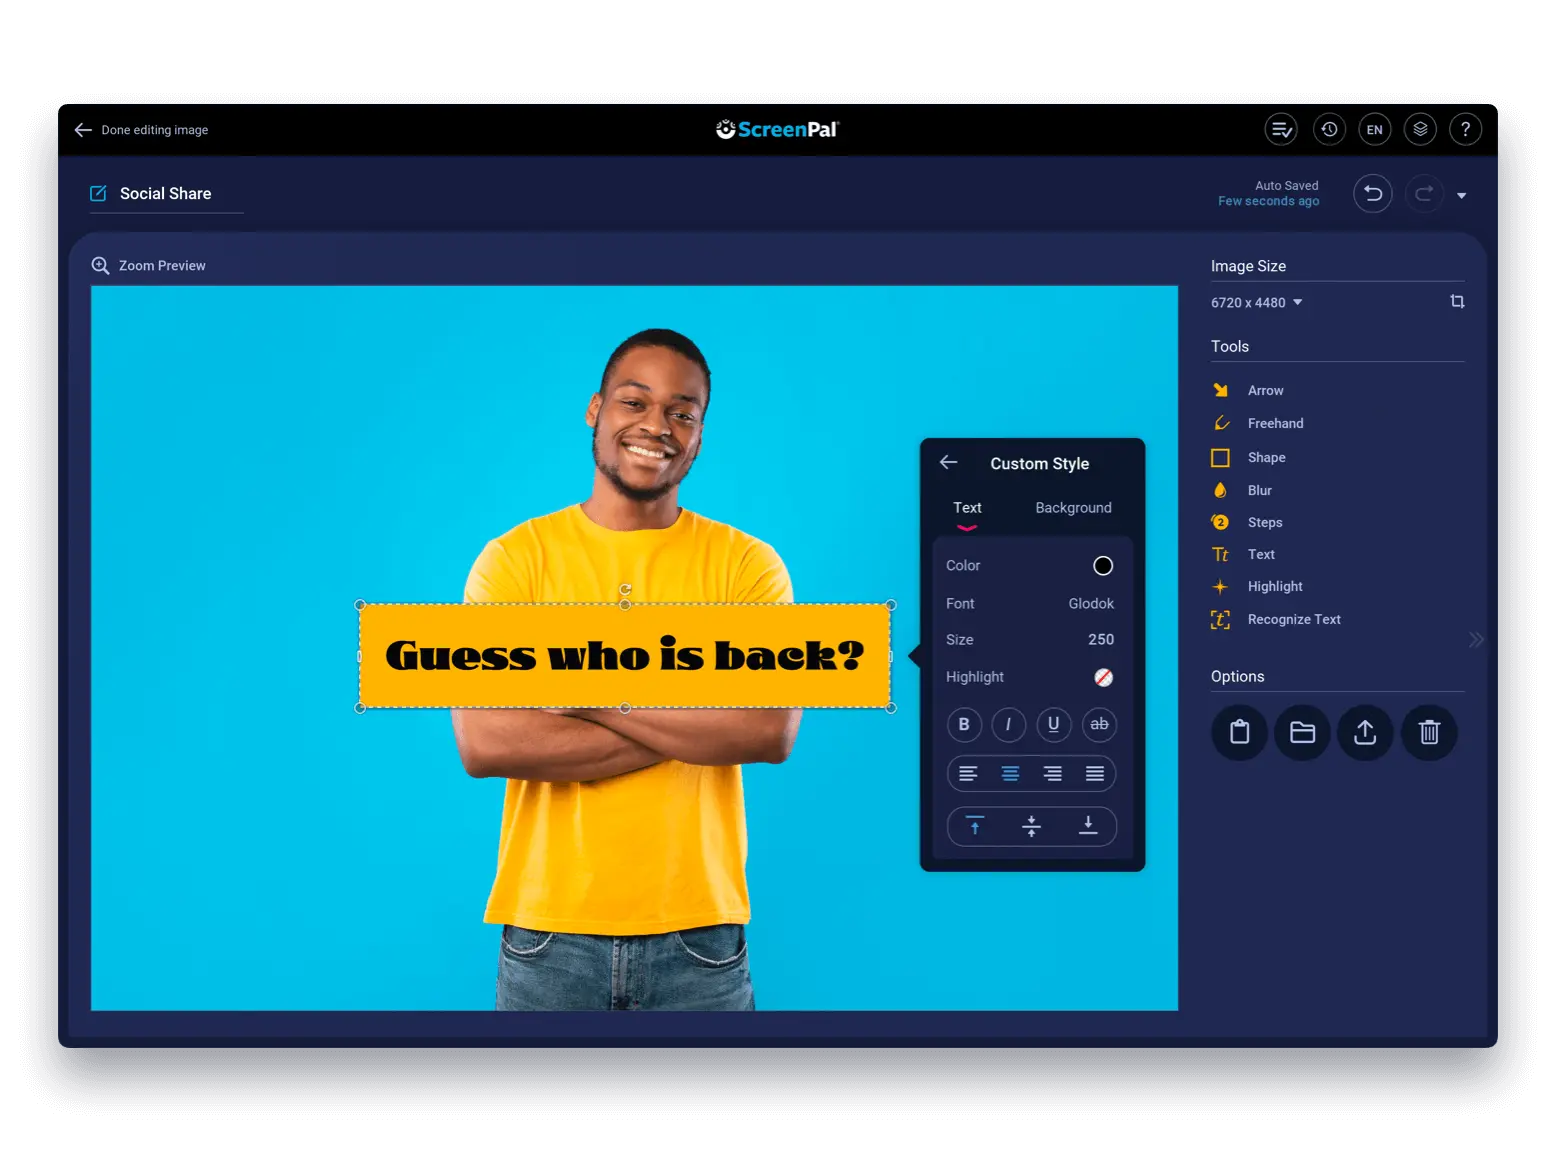
Task: Enable strikethrough formatting
Action: pos(1099,725)
